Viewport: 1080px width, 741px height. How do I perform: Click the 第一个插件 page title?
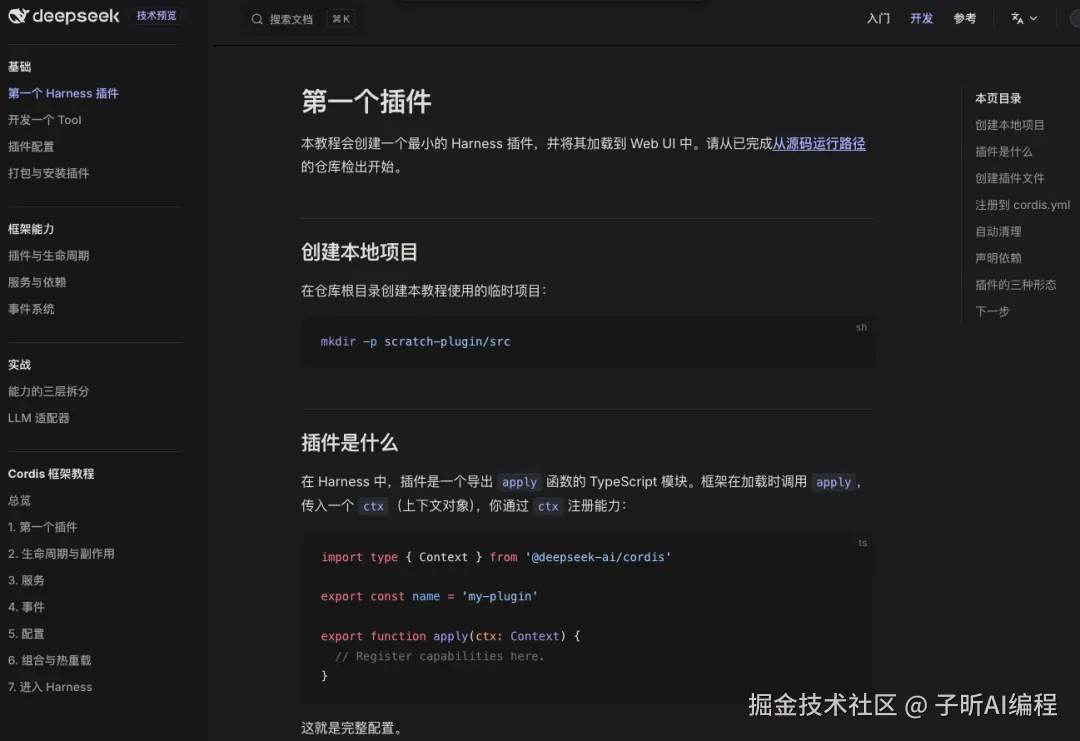[x=366, y=102]
